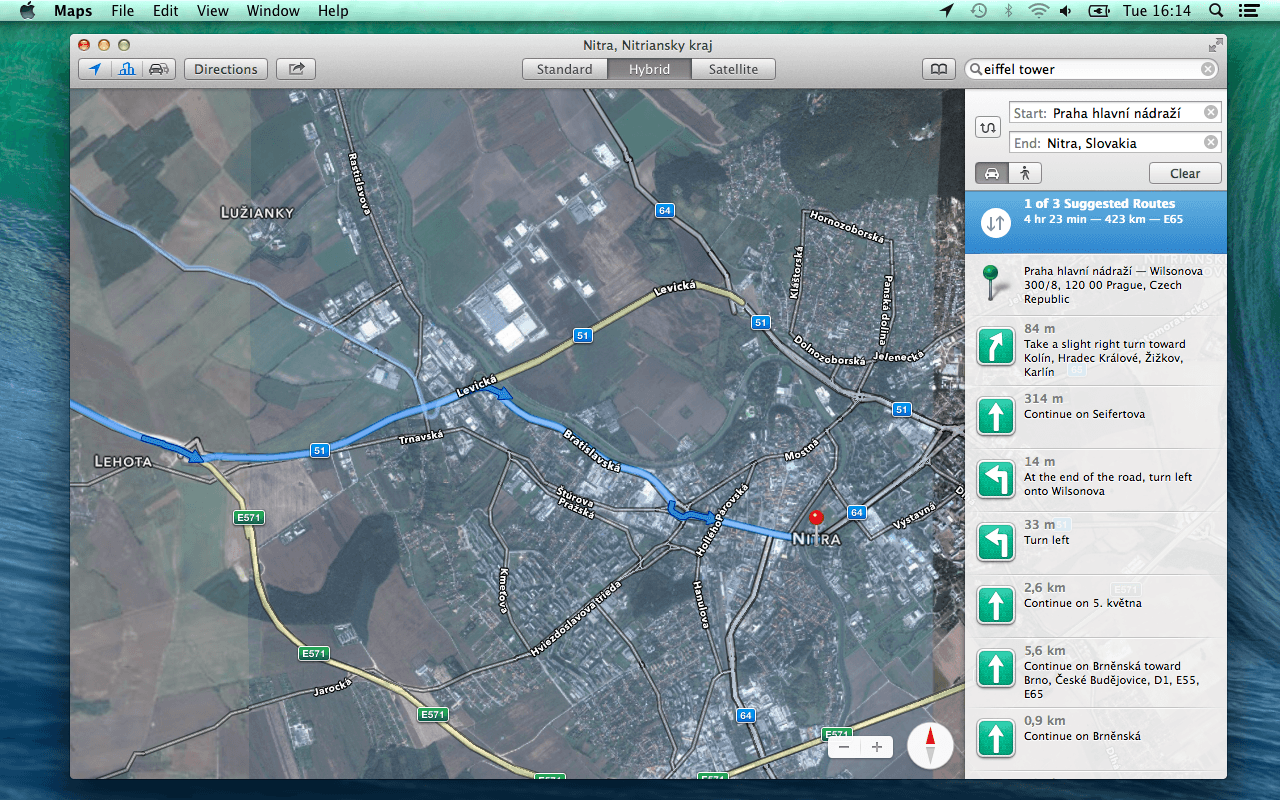
Task: Open the Apple menu
Action: 27,11
